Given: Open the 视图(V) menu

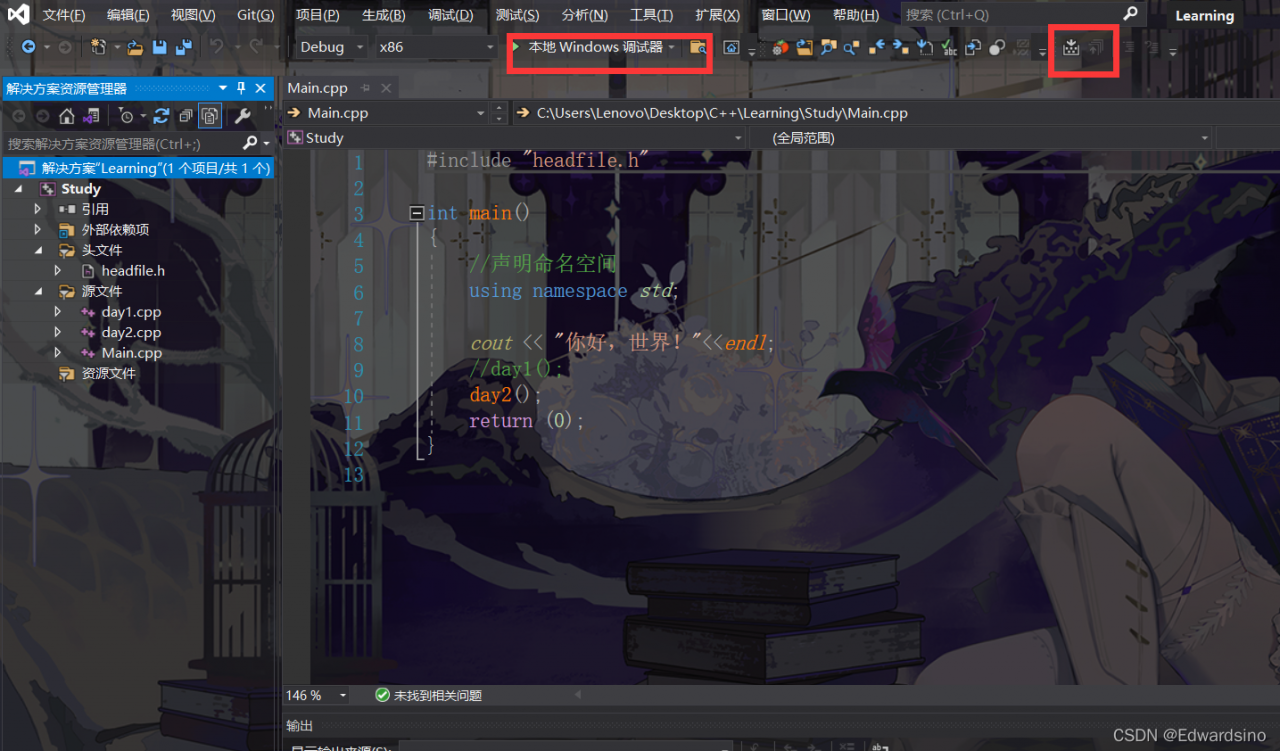Looking at the screenshot, I should 193,15.
